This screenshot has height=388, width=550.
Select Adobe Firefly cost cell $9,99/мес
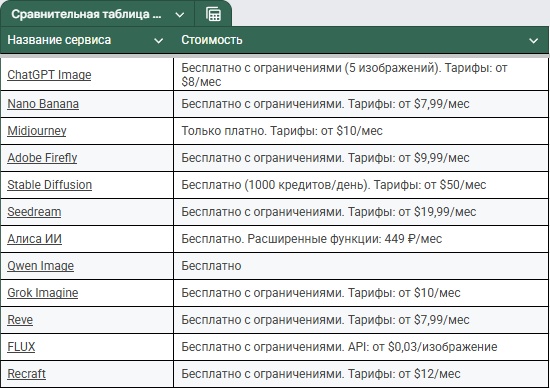(361, 158)
